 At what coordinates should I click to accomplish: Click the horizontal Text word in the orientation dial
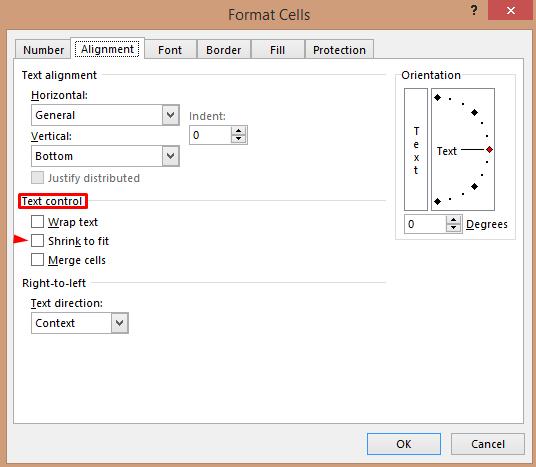coord(446,151)
